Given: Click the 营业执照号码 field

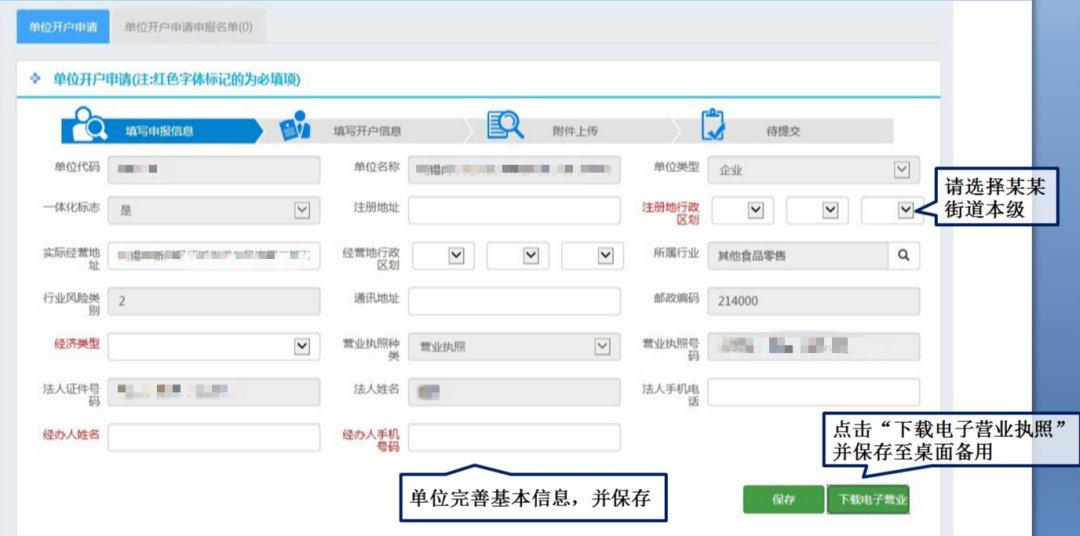Looking at the screenshot, I should [x=813, y=347].
